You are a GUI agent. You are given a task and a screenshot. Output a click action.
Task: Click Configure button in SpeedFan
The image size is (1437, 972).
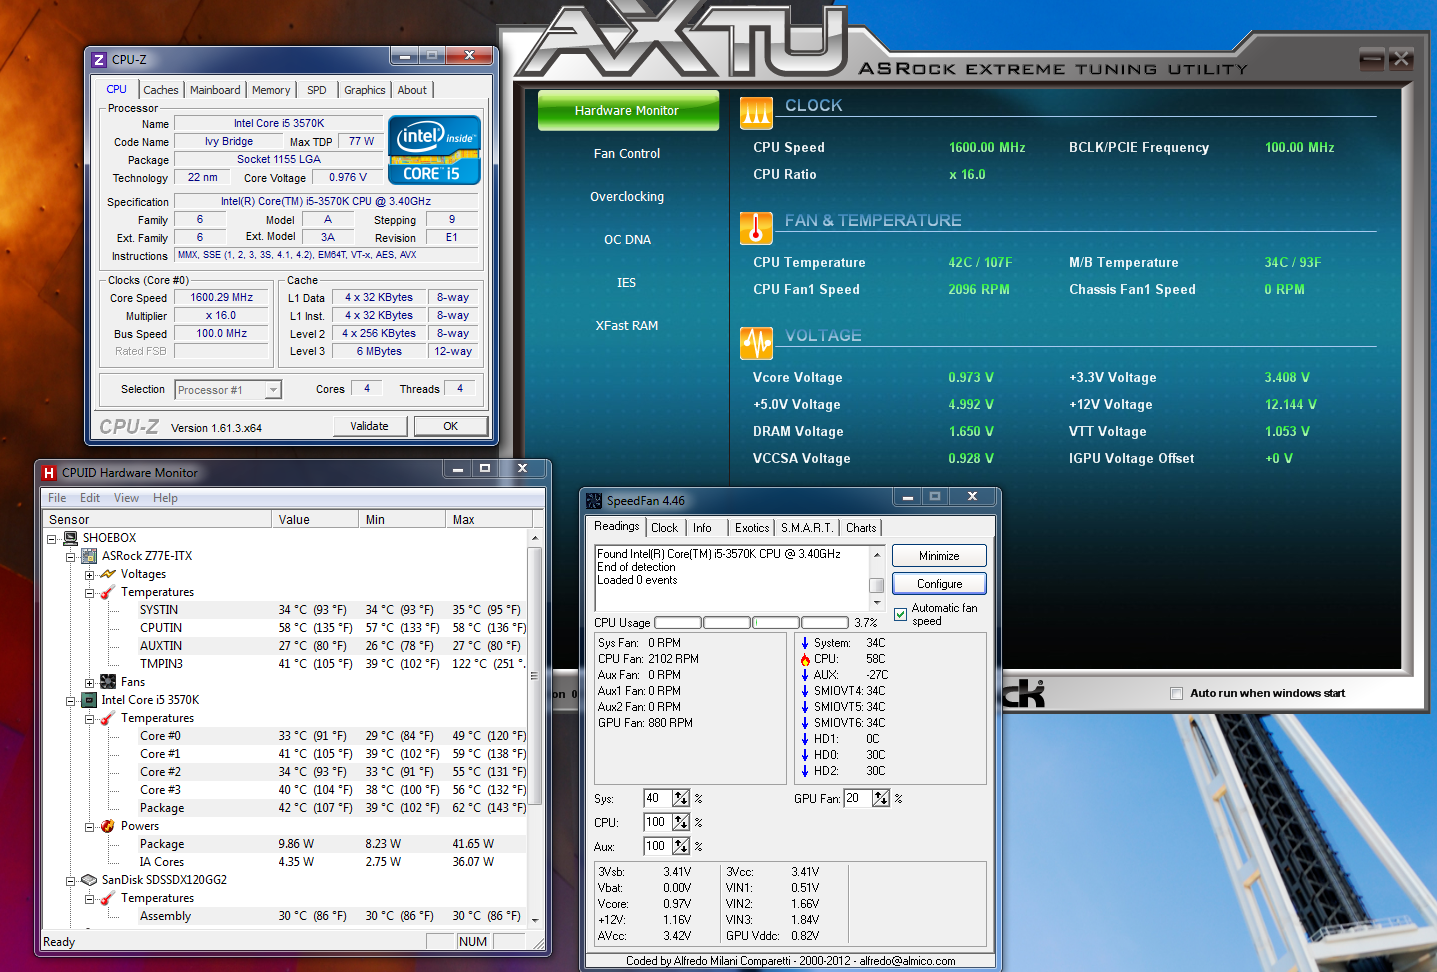click(939, 584)
